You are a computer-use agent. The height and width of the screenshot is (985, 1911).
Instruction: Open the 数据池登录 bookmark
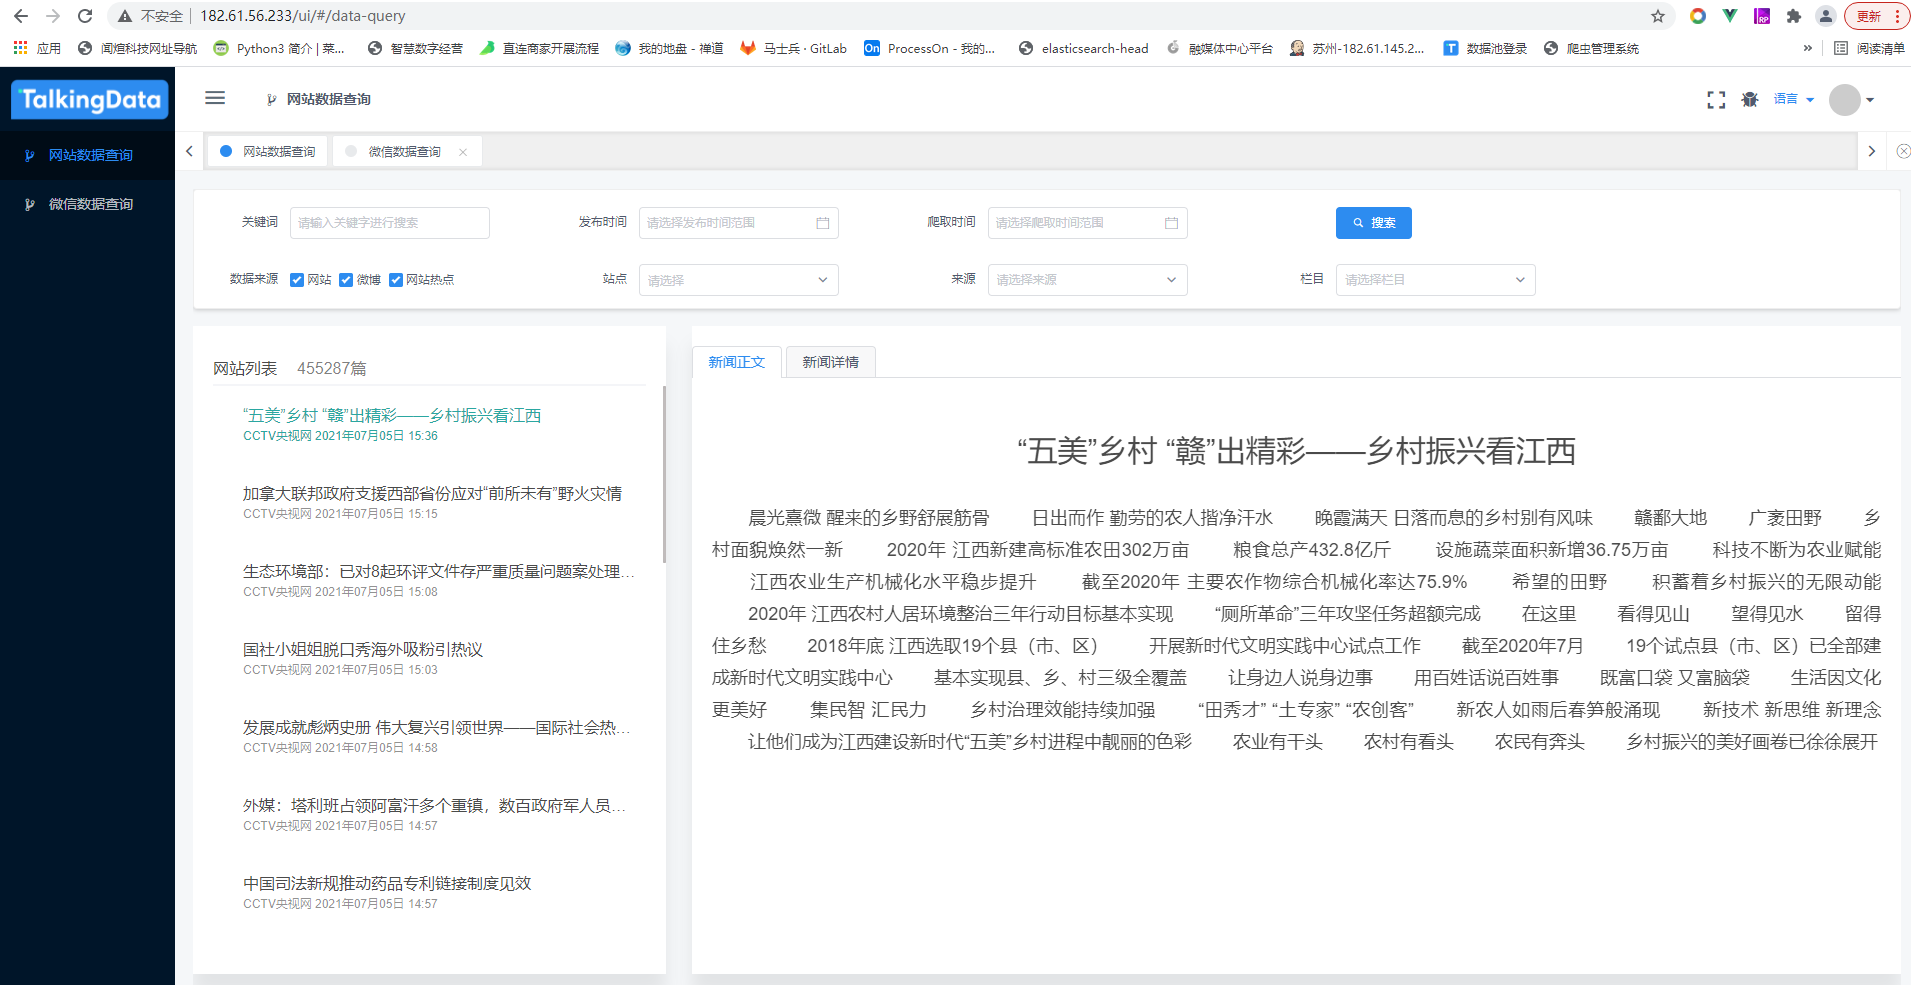(x=1485, y=48)
